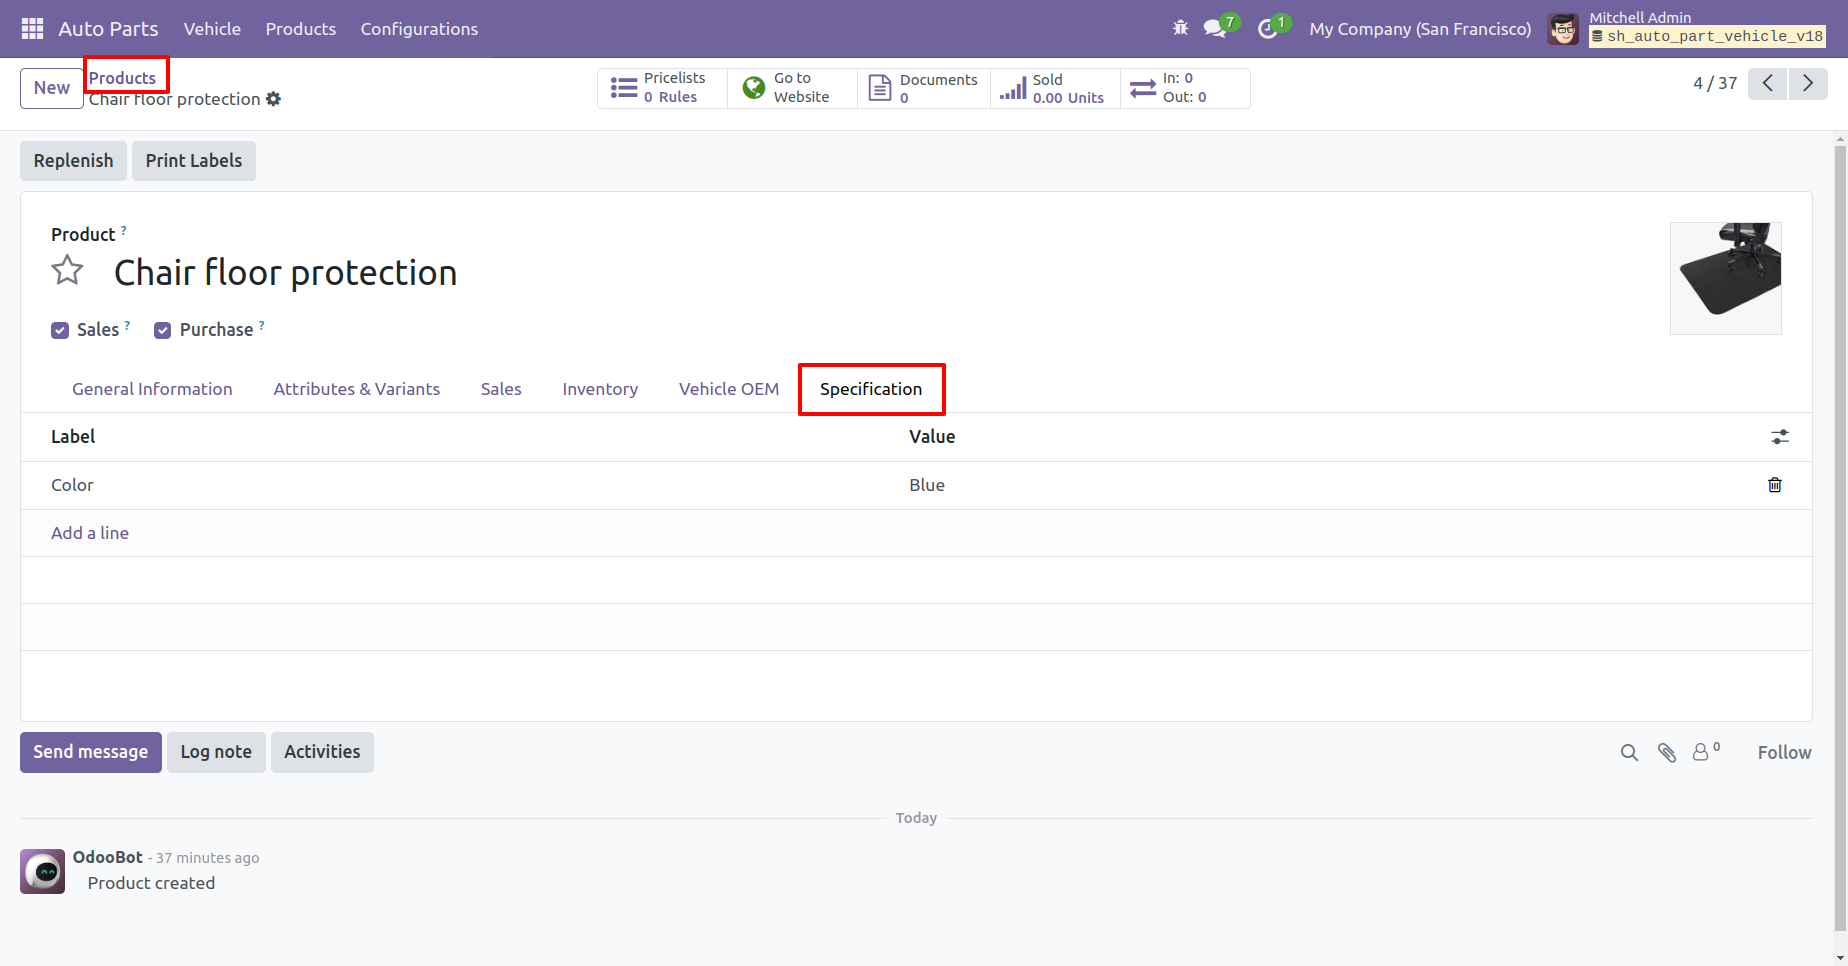The width and height of the screenshot is (1848, 966).
Task: Open the Configurations menu
Action: coord(419,29)
